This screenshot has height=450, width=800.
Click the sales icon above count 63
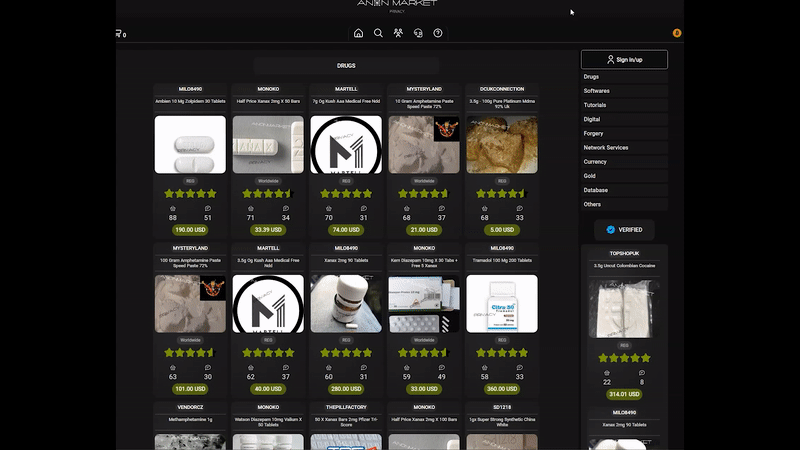(x=172, y=367)
